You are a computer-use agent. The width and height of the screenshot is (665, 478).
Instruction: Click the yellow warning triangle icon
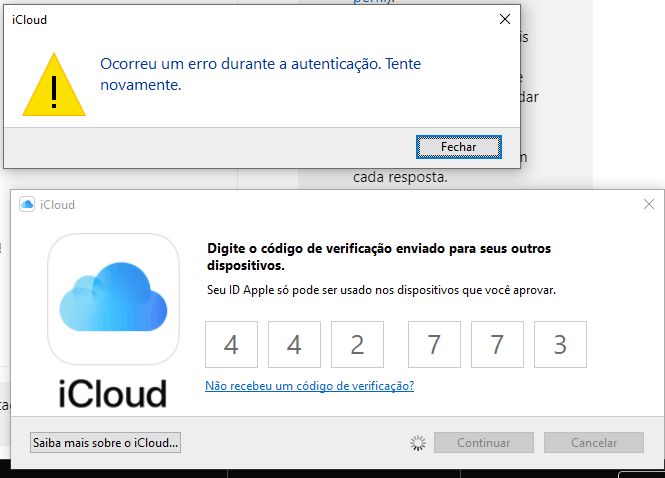point(54,85)
